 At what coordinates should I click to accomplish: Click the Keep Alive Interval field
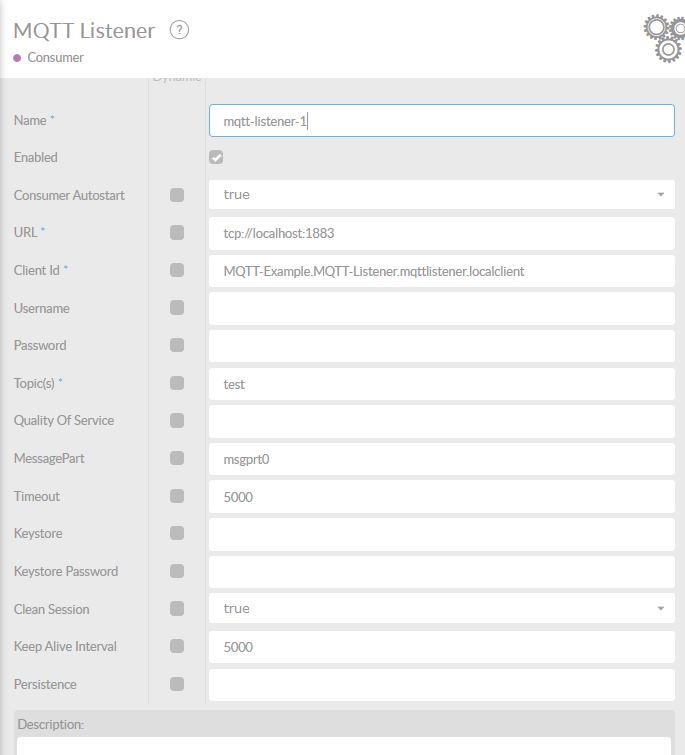pos(441,647)
